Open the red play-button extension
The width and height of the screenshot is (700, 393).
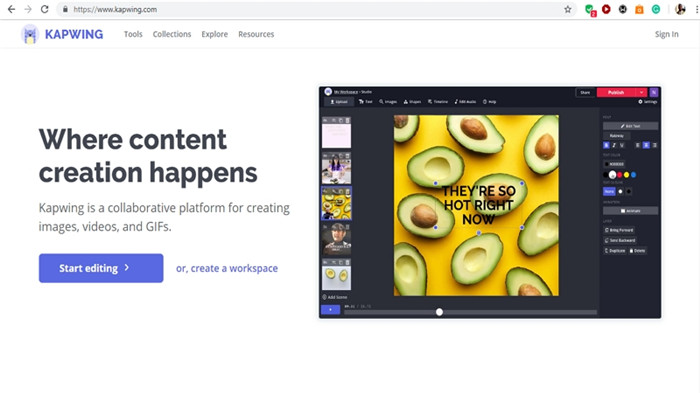point(606,9)
